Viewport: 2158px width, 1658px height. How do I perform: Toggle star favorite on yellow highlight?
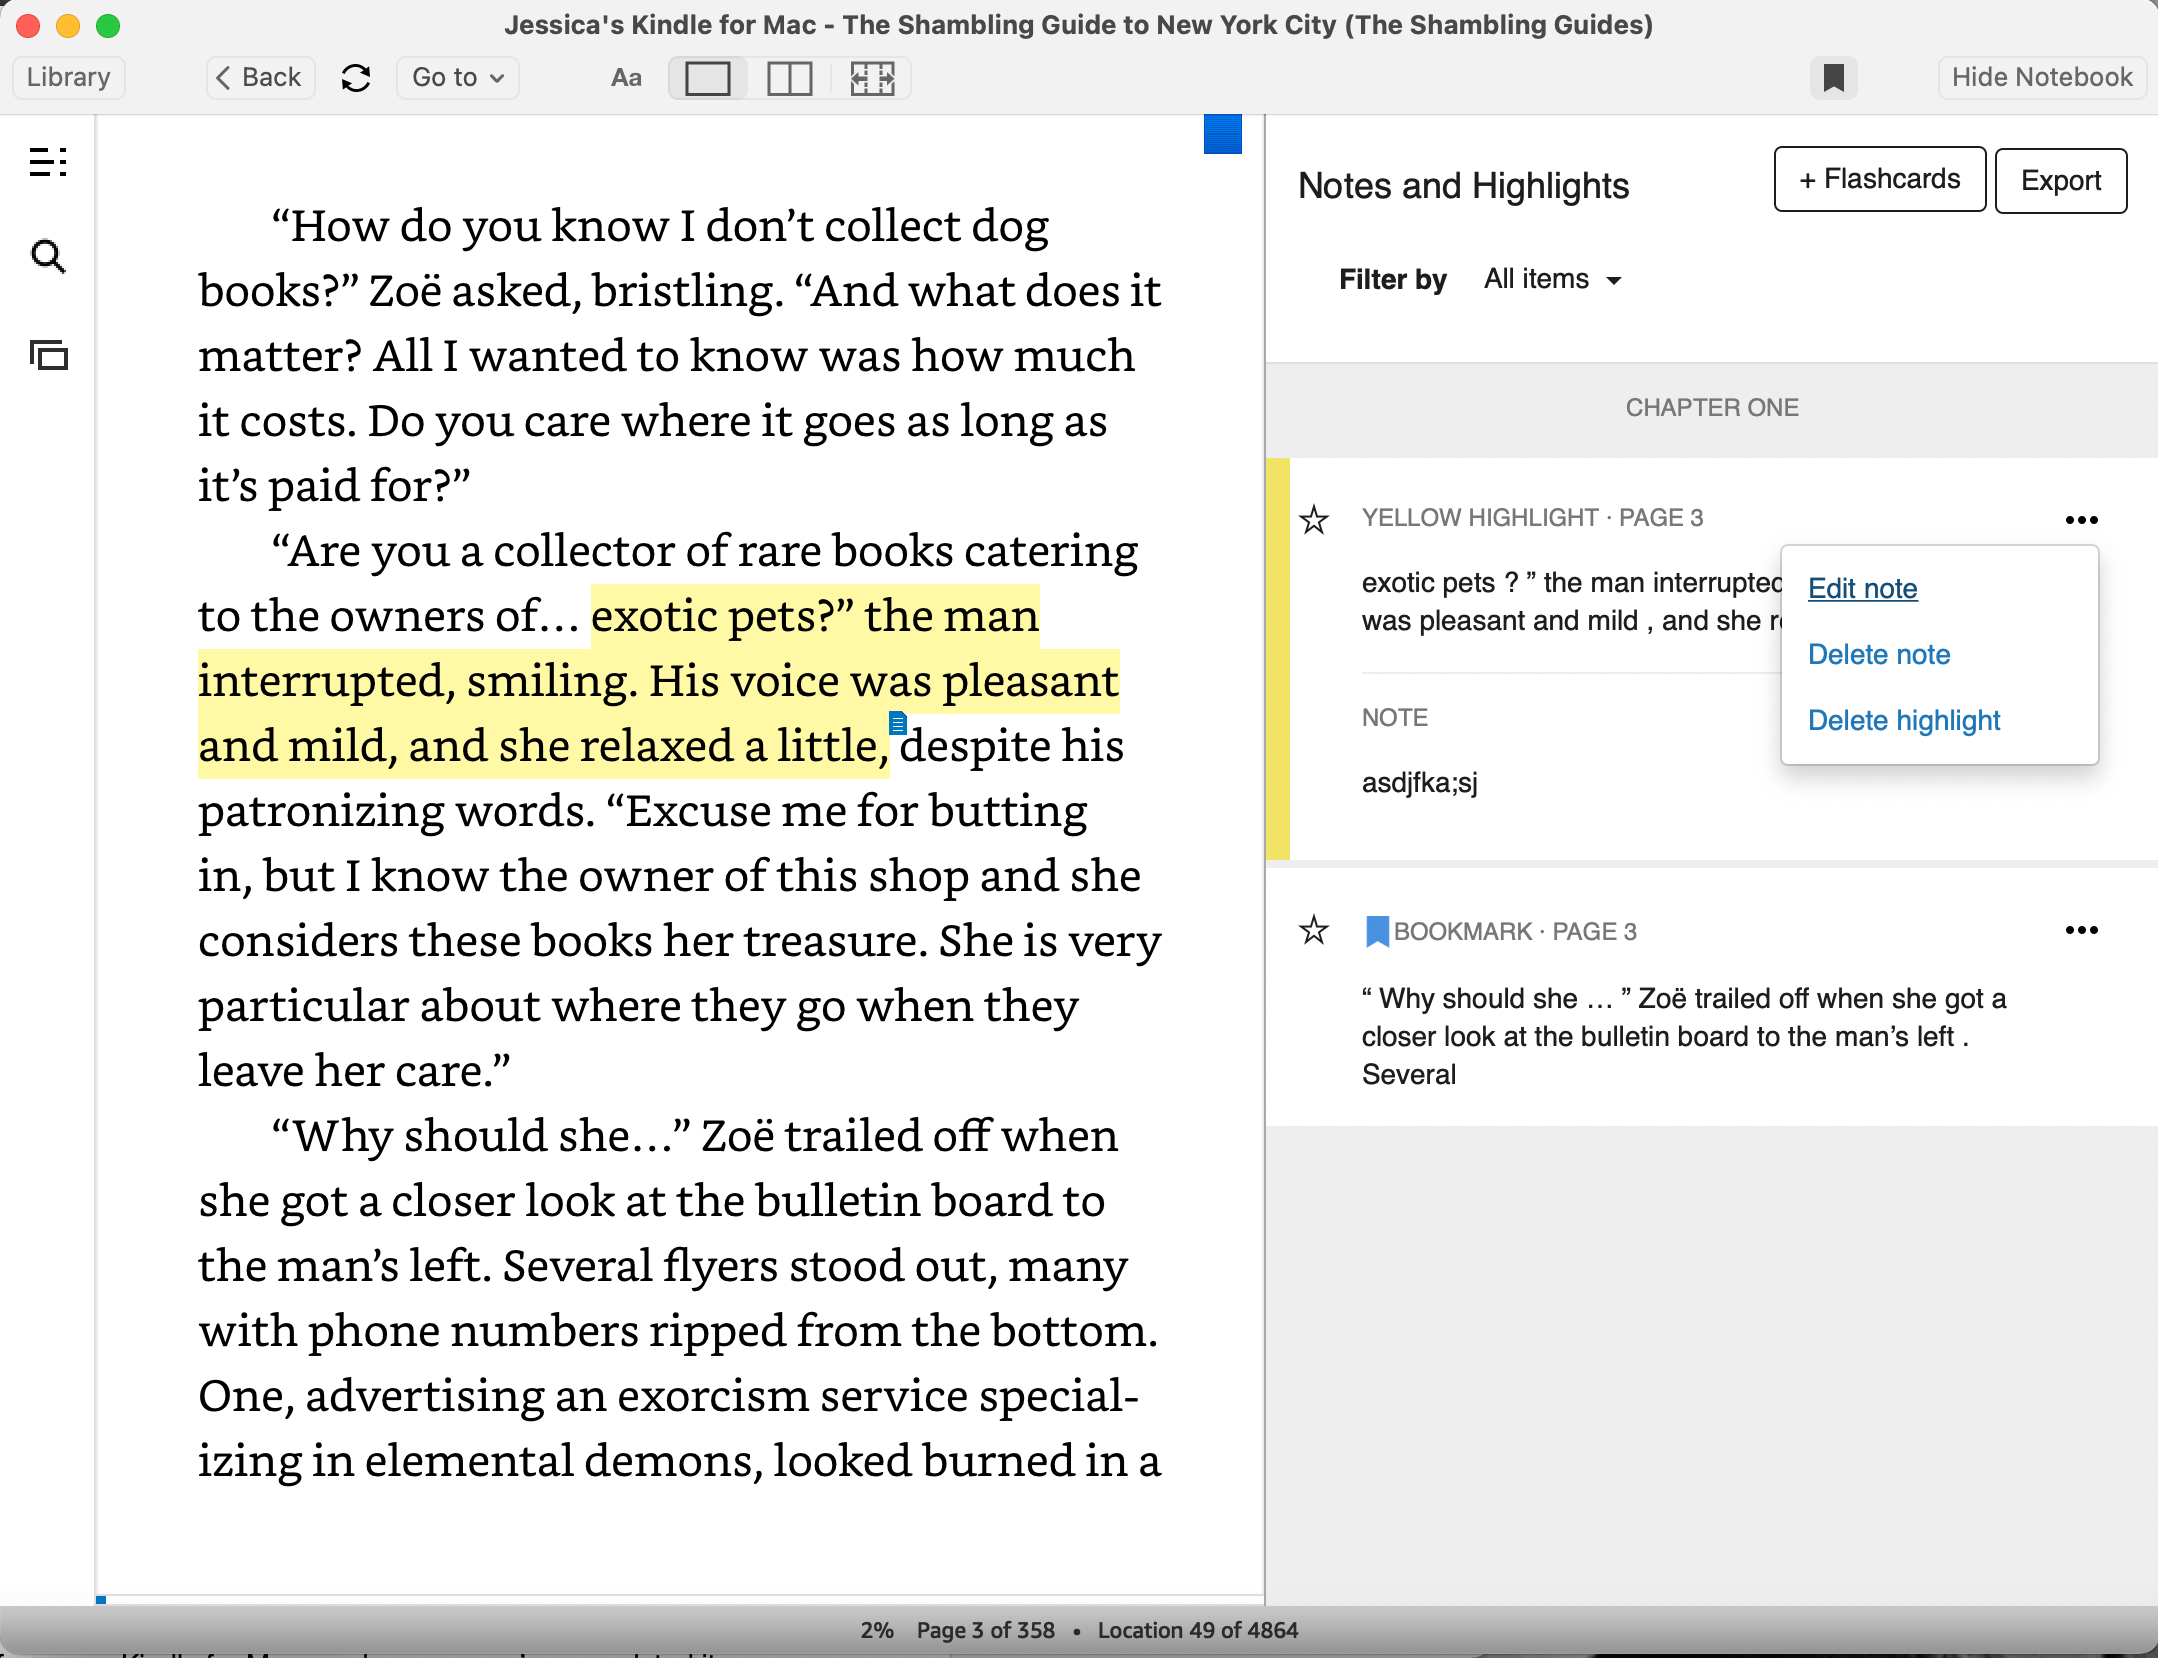(1315, 517)
